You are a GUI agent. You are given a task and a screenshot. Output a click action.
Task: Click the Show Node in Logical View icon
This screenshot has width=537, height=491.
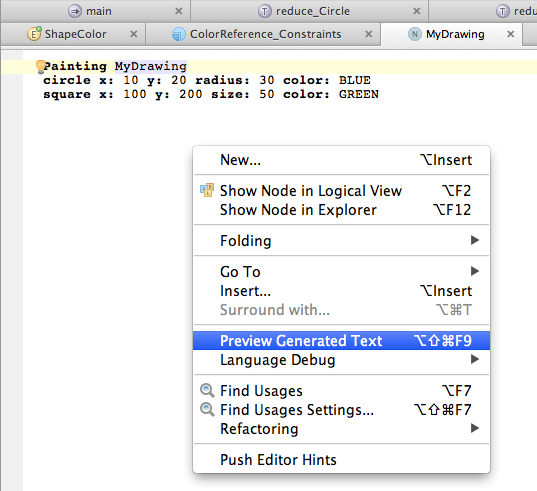(x=207, y=190)
